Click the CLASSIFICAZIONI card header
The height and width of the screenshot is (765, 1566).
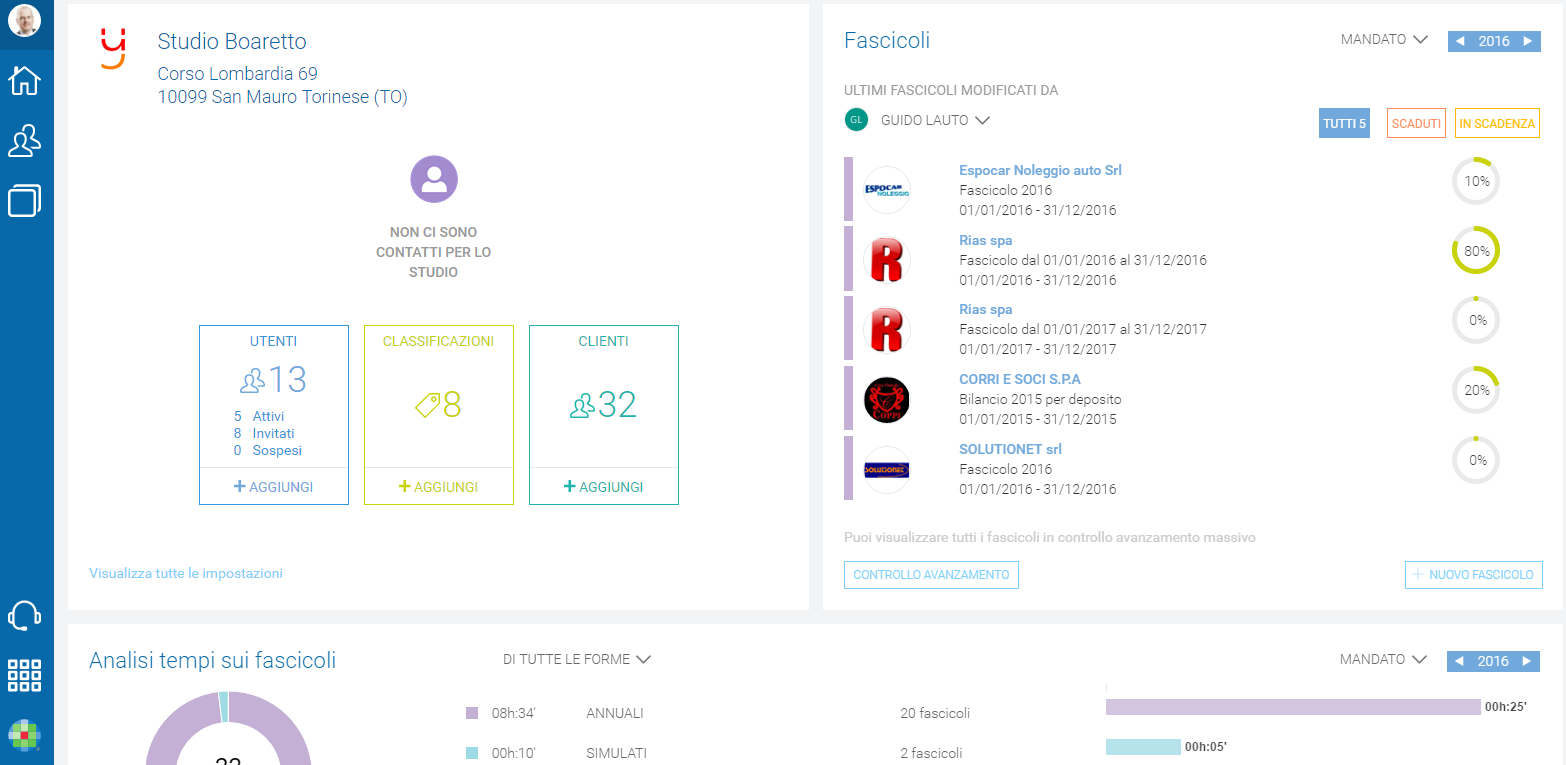coord(438,341)
